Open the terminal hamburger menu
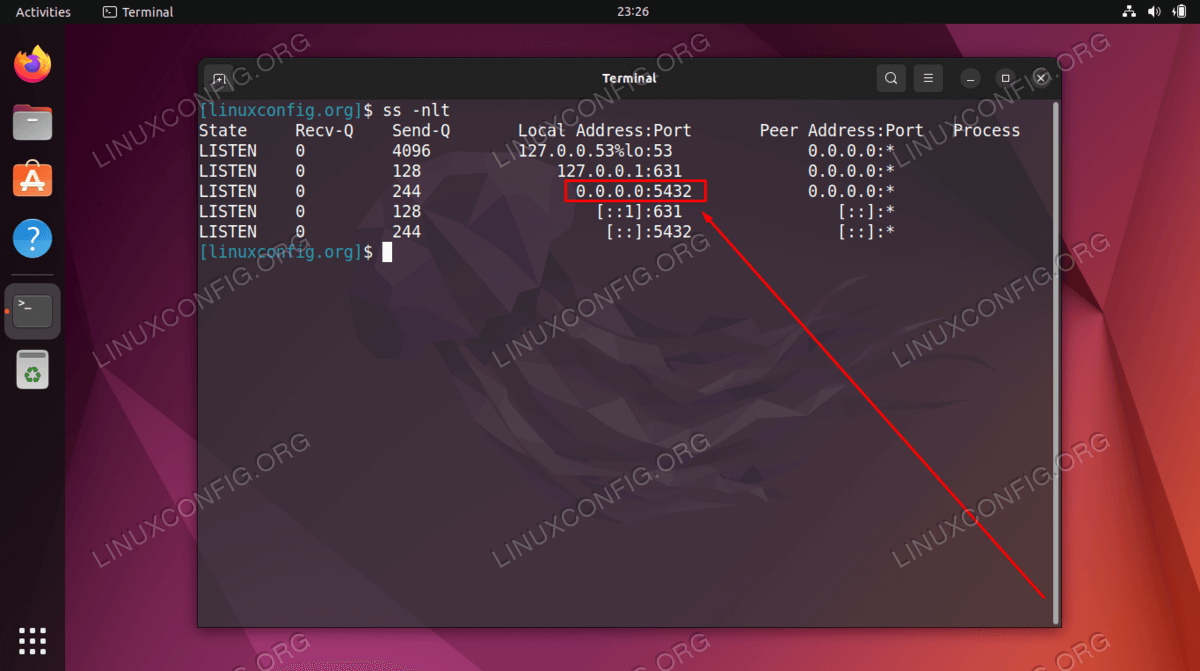Screen dimensions: 1200x671 click(x=928, y=78)
